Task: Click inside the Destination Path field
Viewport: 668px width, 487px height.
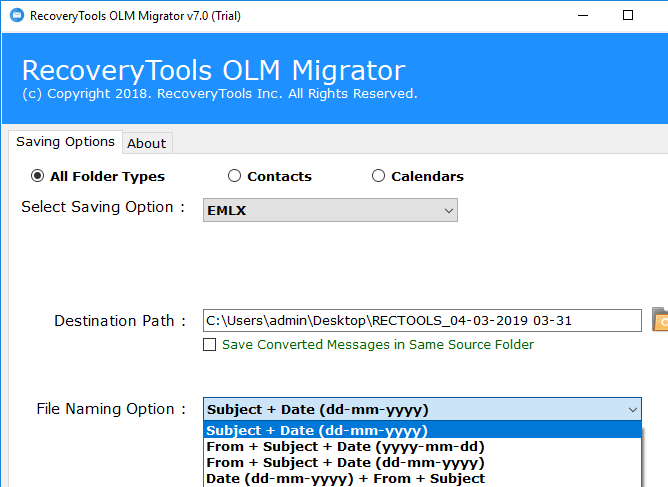Action: pyautogui.click(x=422, y=320)
